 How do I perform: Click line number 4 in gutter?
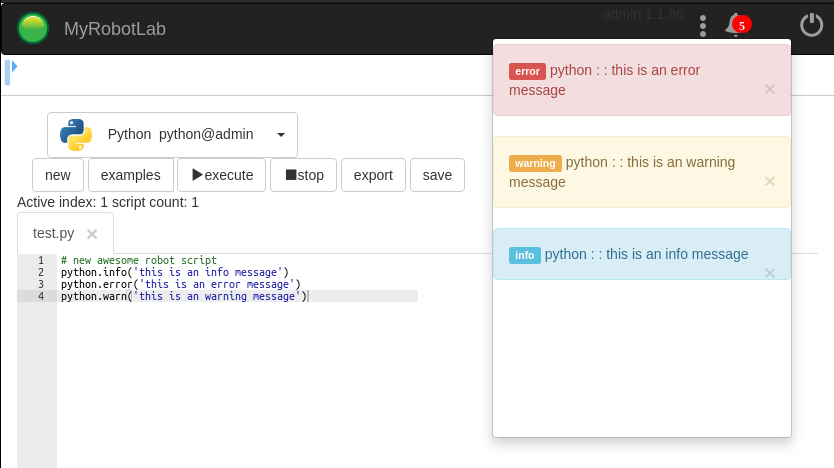click(41, 296)
